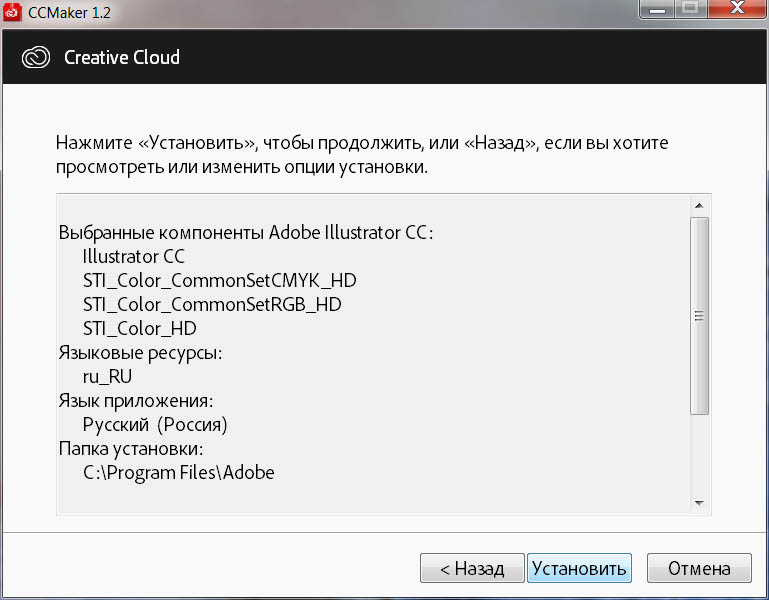The image size is (769, 600).
Task: Click the 'Папка установки:' heading
Action: point(131,449)
